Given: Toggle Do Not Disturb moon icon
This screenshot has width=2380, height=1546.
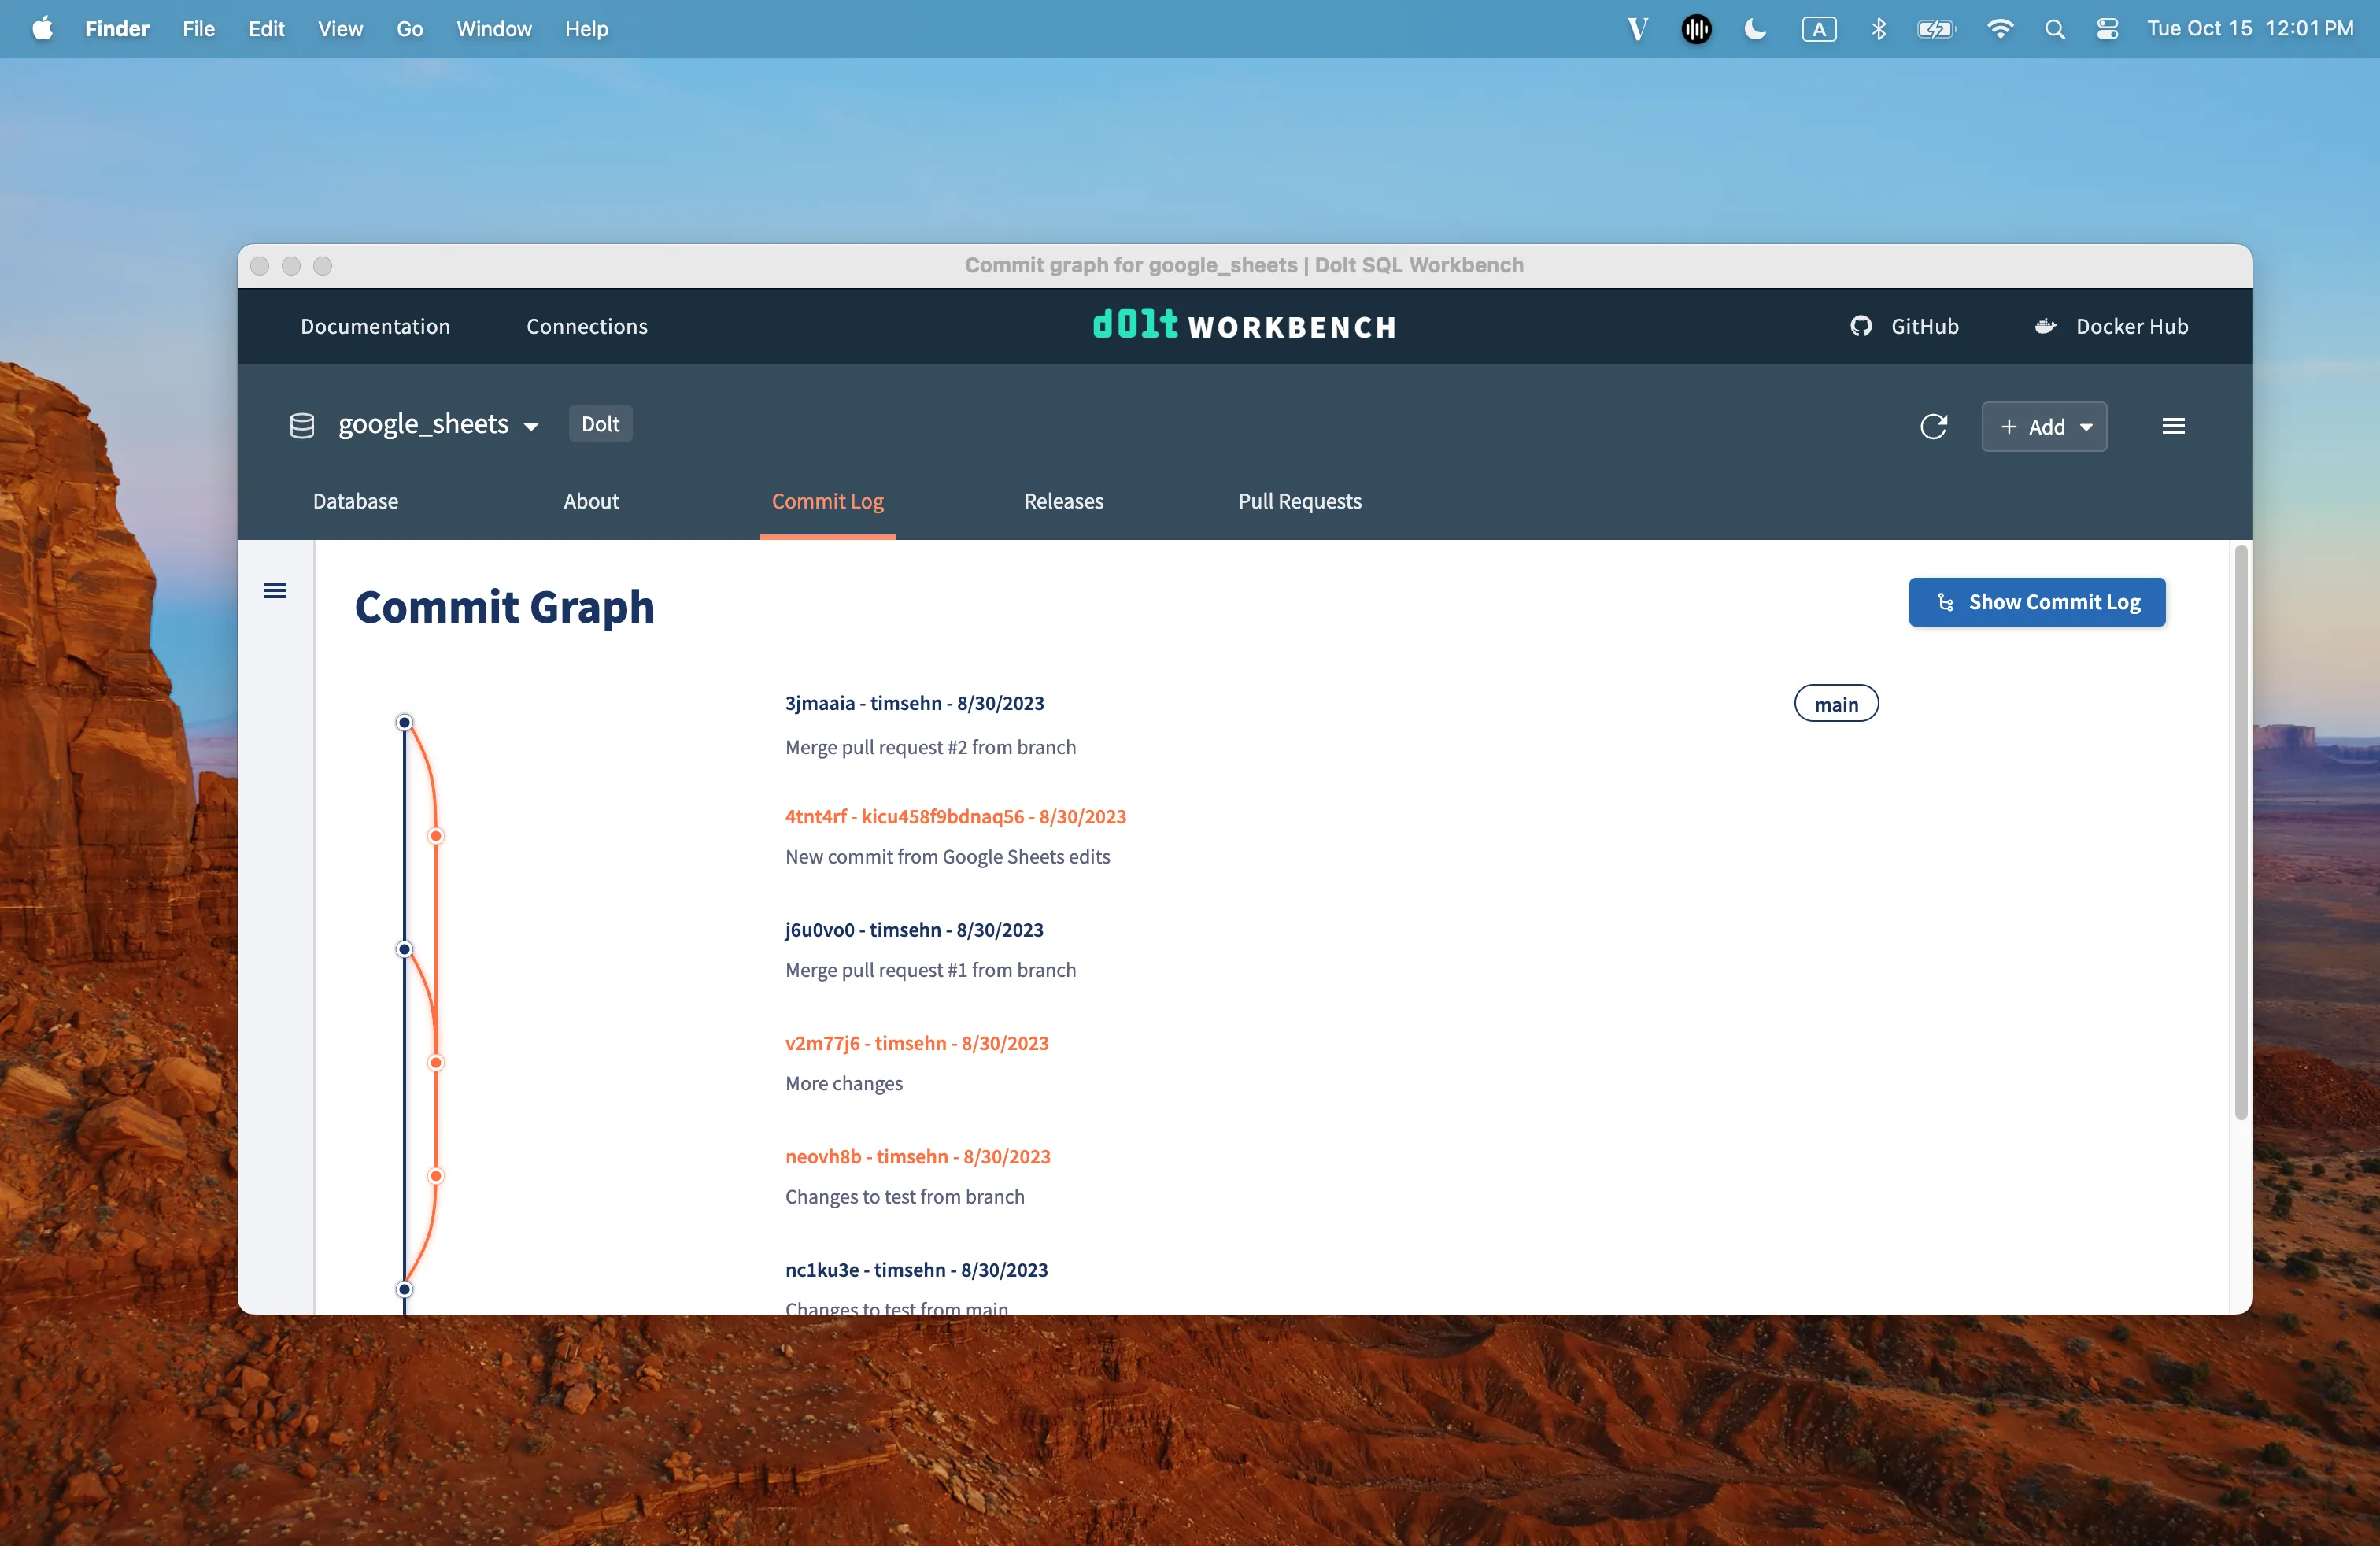Looking at the screenshot, I should [x=1754, y=29].
